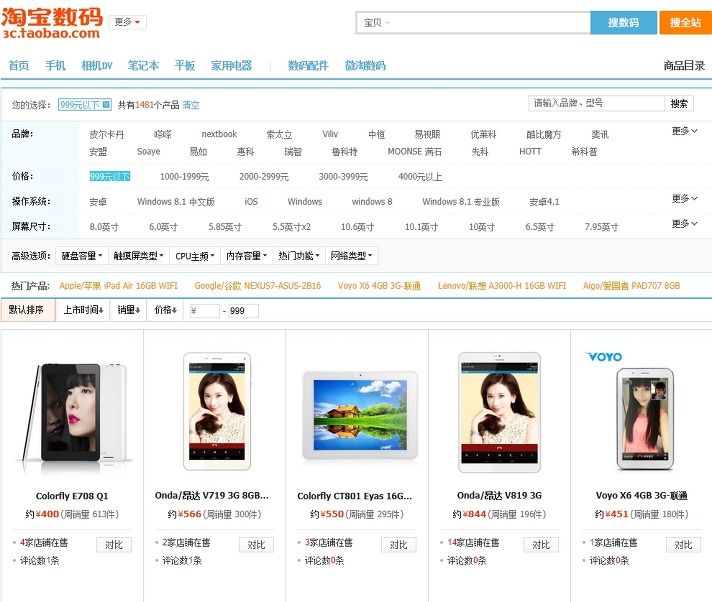Screen dimensions: 712x602
Task: Open the 触摸屏类型 dropdown
Action: click(138, 256)
